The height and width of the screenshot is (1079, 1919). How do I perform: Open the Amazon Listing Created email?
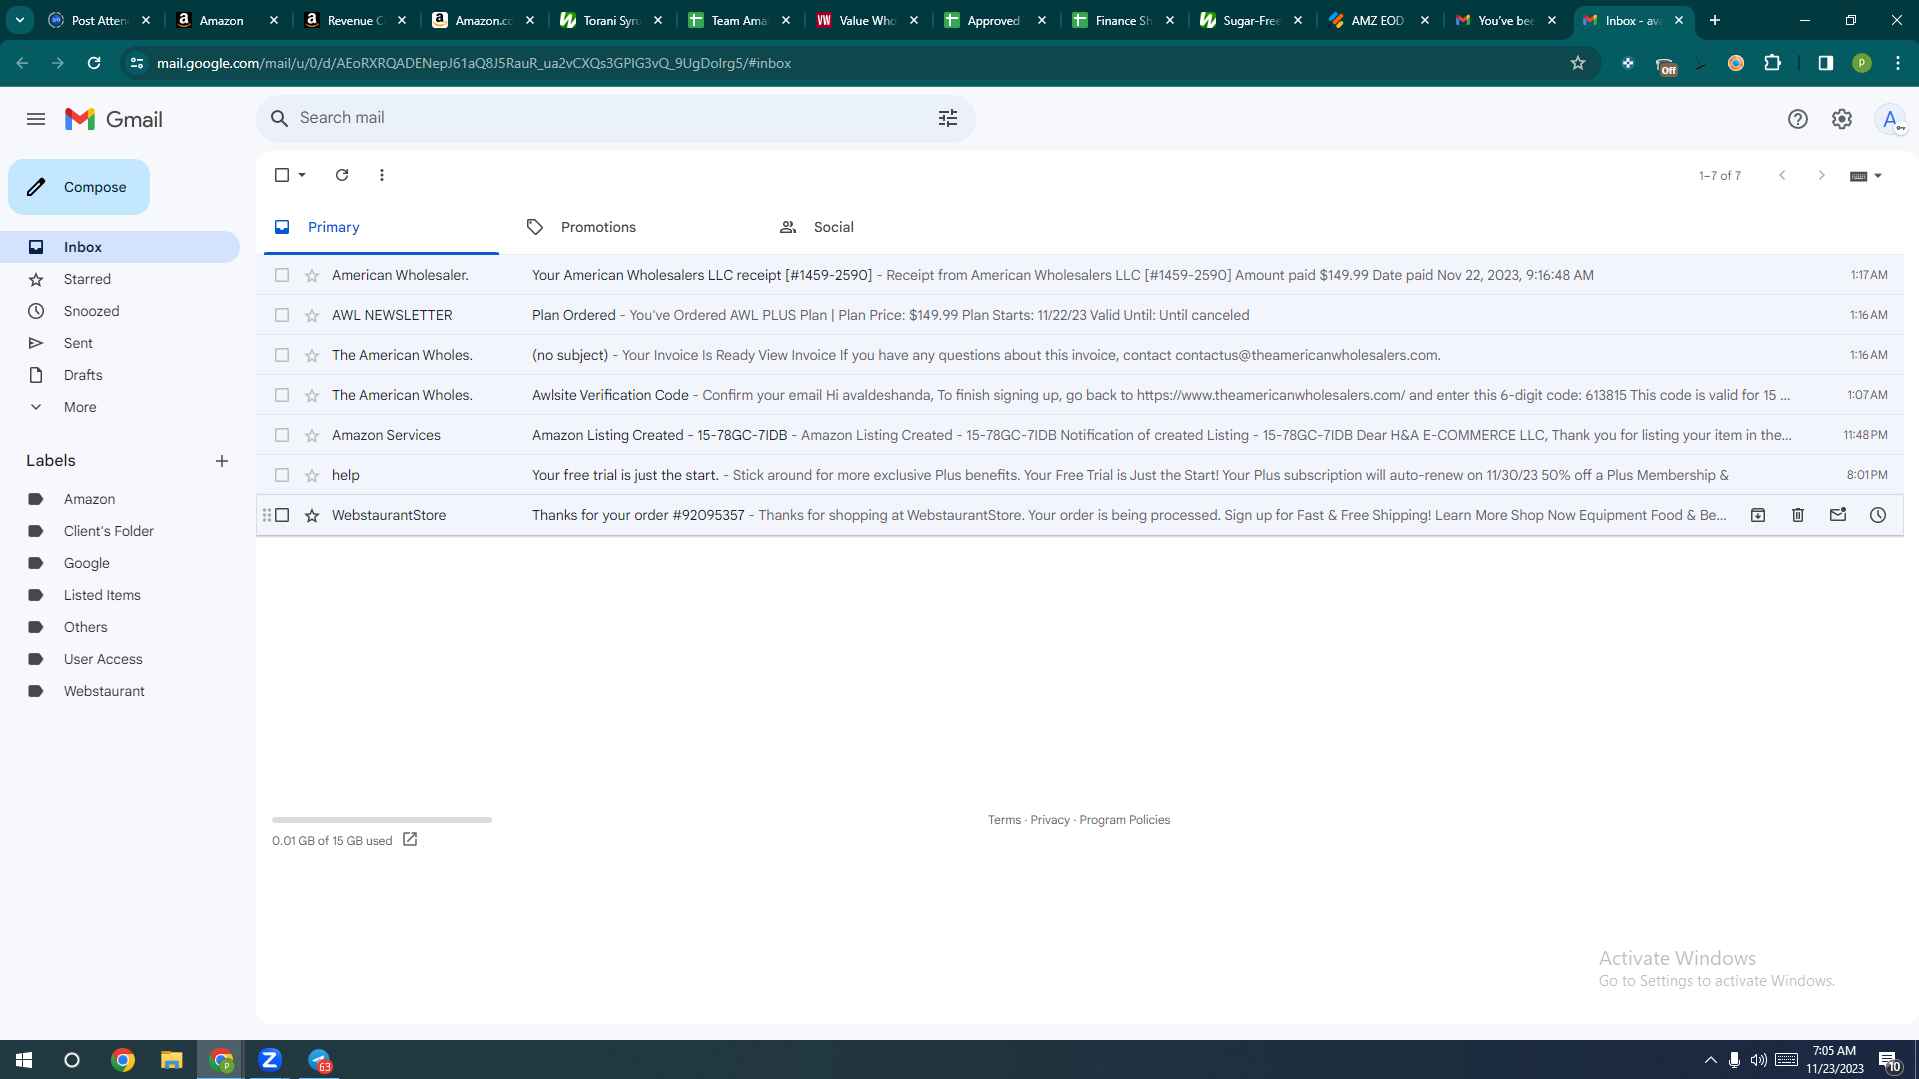(1080, 435)
